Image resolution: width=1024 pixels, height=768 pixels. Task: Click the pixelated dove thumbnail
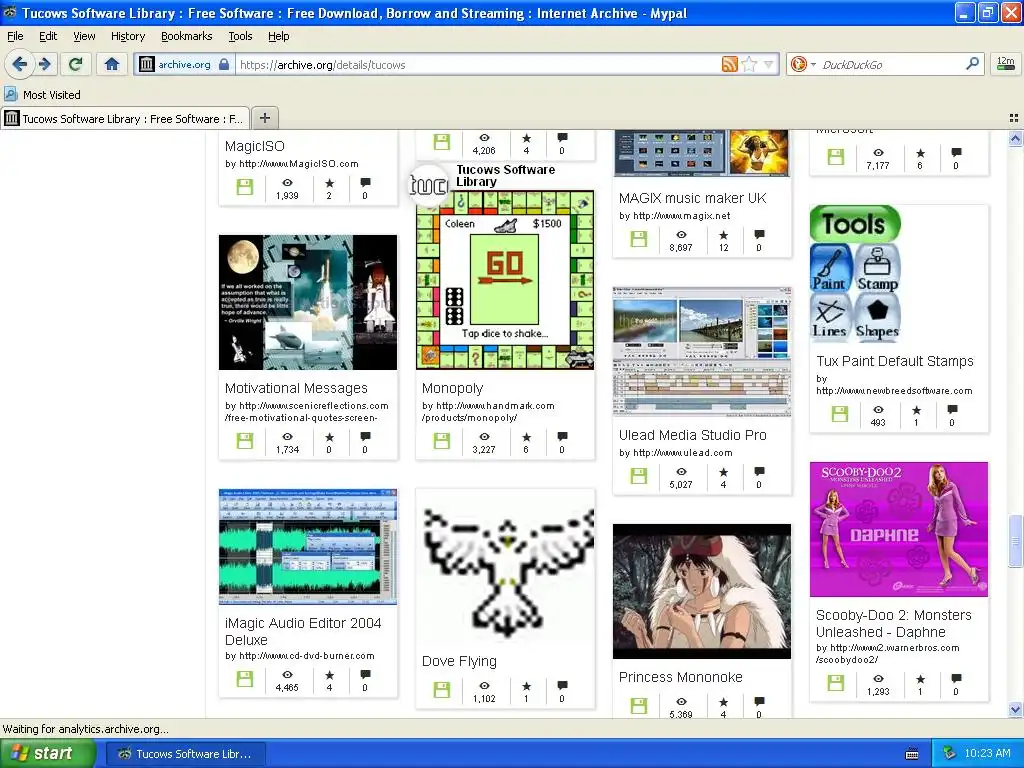(x=505, y=566)
